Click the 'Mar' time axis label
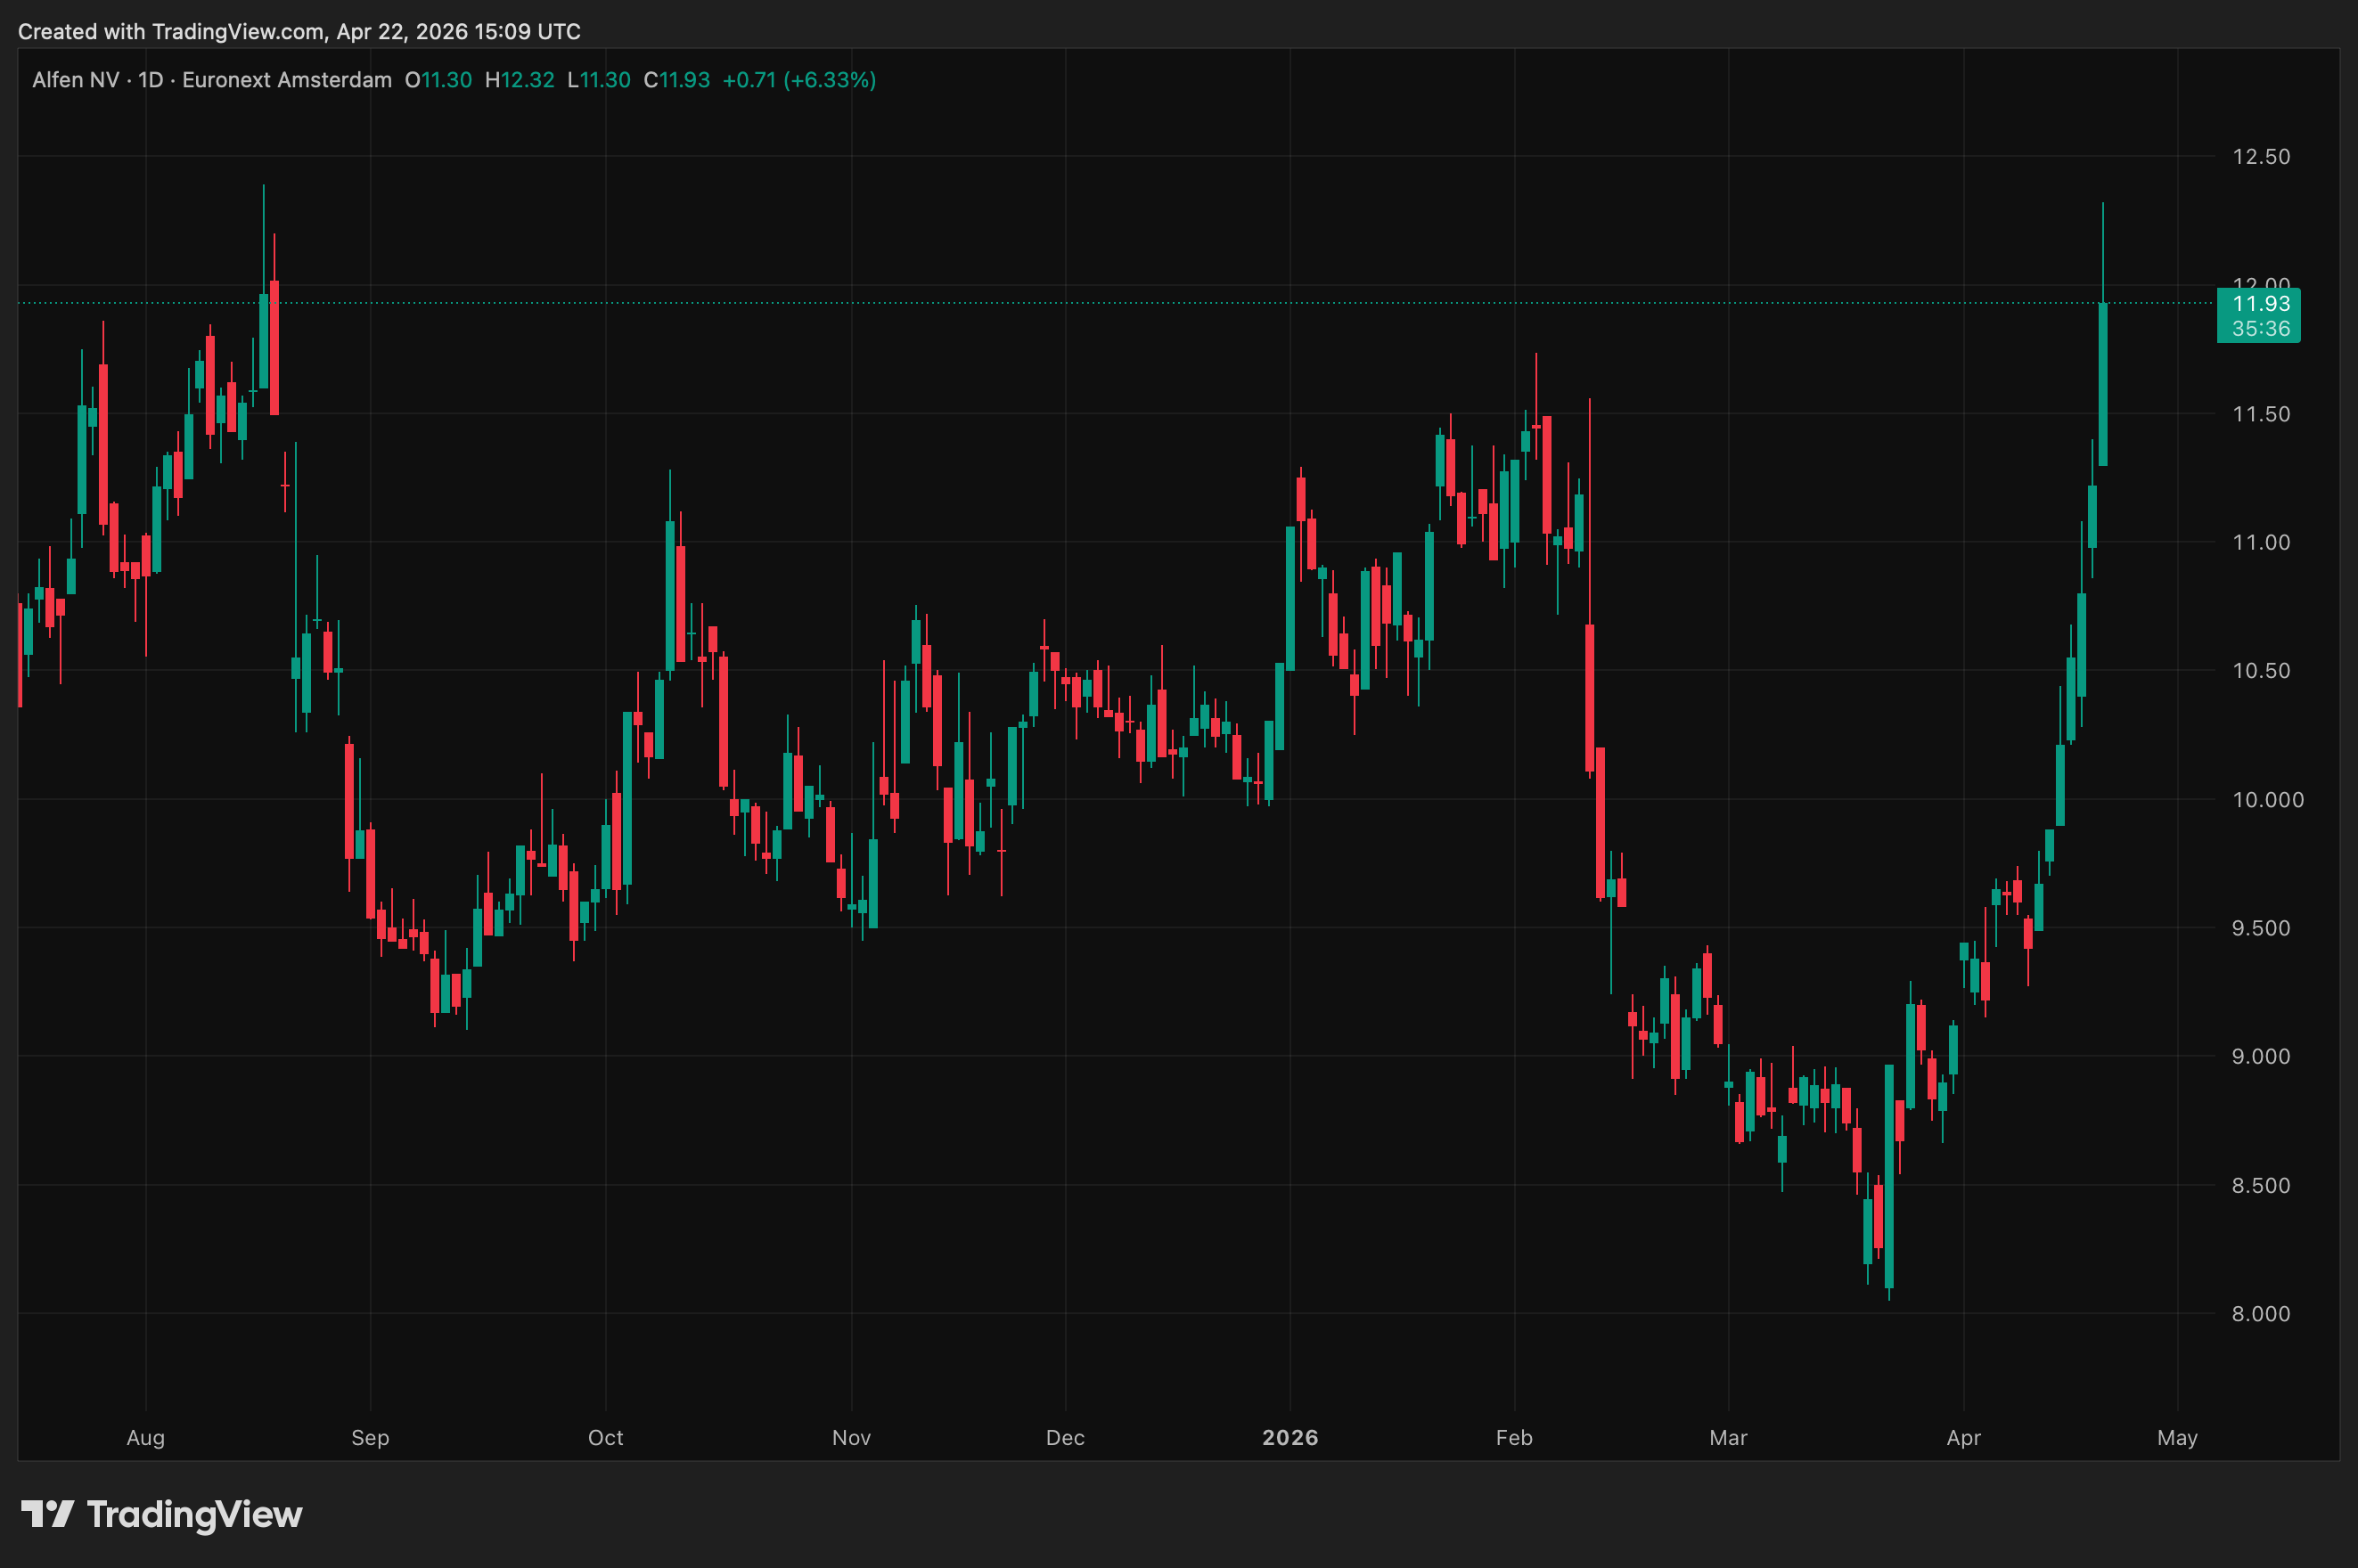This screenshot has width=2358, height=1568. coord(1729,1438)
